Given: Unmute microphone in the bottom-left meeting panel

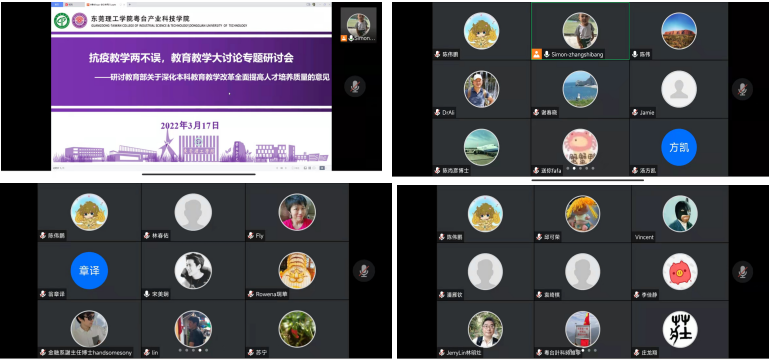Looking at the screenshot, I should (x=364, y=271).
